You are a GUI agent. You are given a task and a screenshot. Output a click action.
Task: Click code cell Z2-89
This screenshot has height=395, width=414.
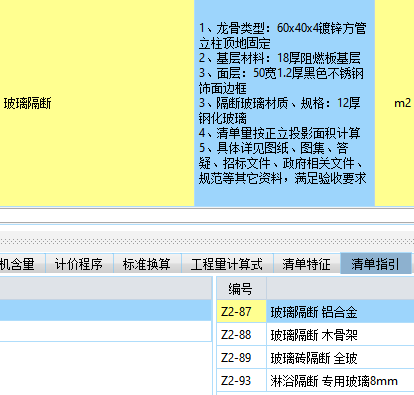tap(241, 357)
